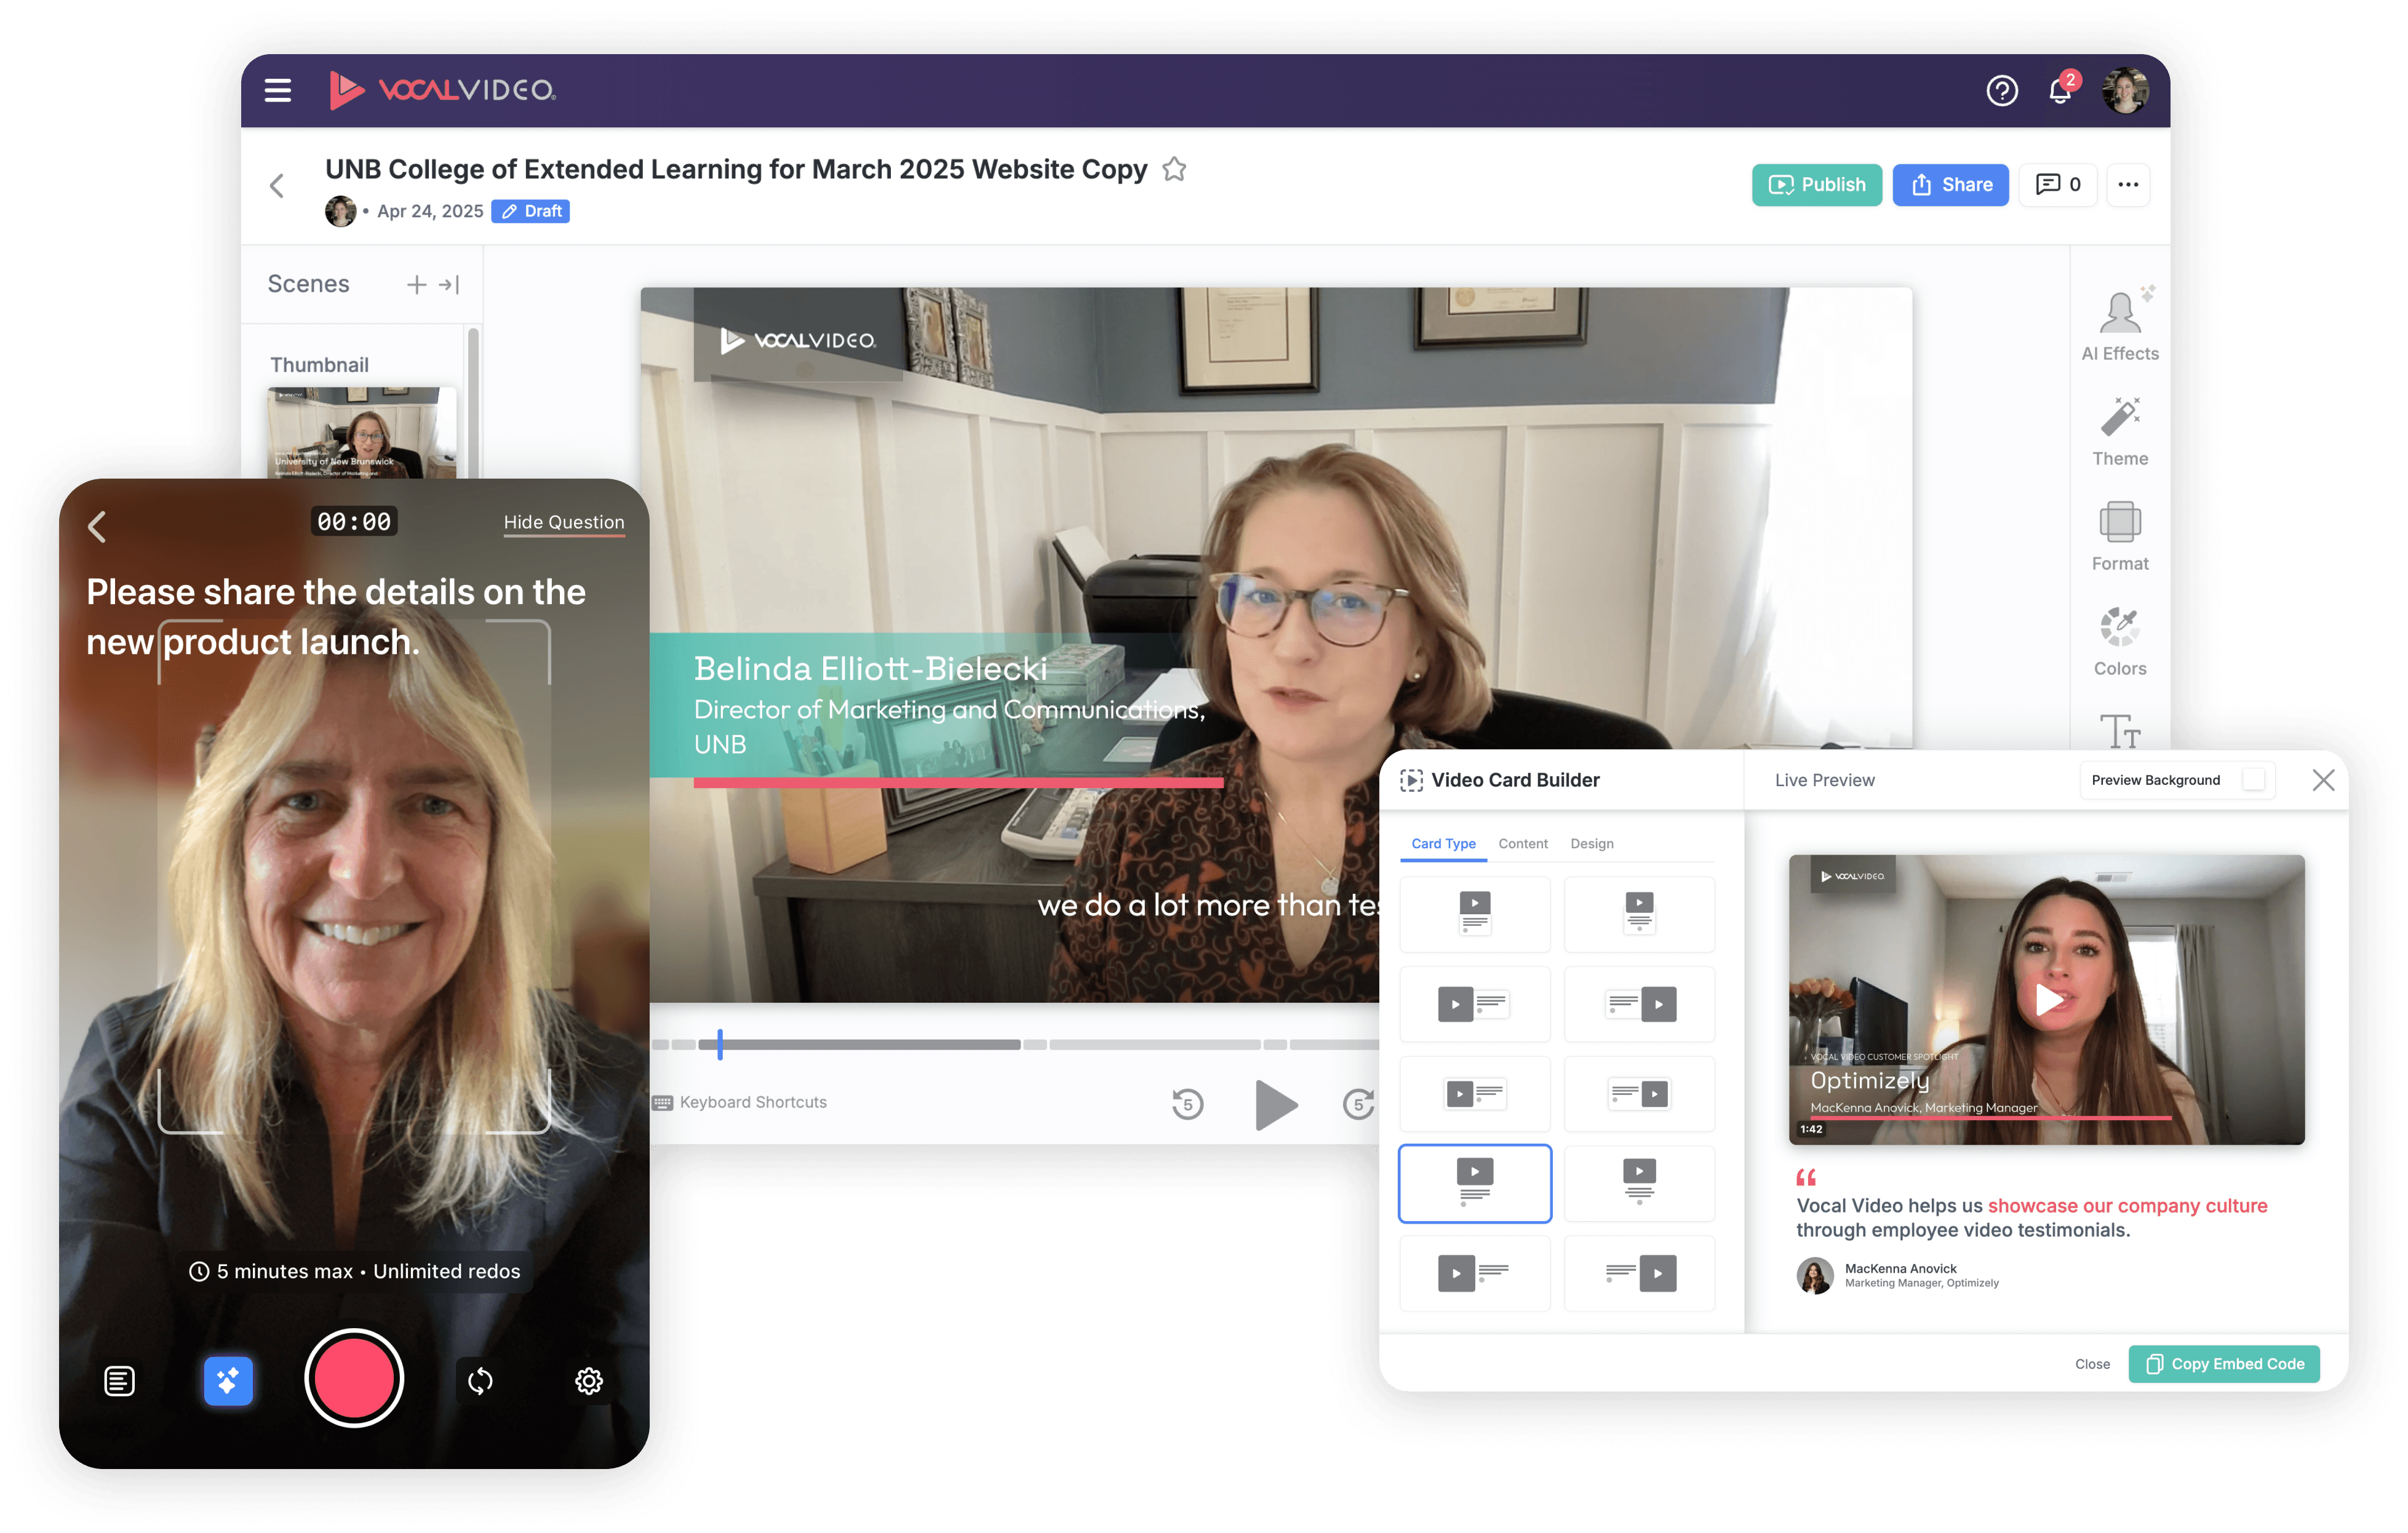Viewport: 2408px width, 1533px height.
Task: Click the Share button
Action: pos(1950,185)
